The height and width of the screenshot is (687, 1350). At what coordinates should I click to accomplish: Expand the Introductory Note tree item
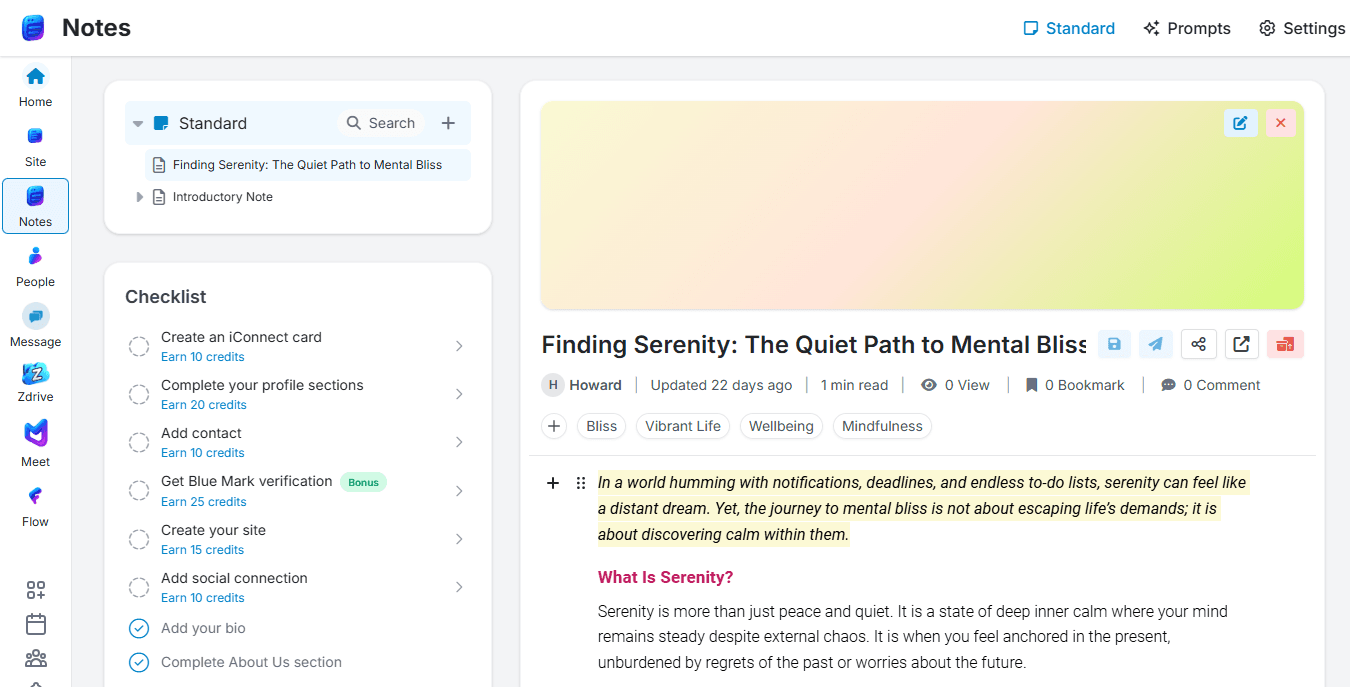pos(140,197)
